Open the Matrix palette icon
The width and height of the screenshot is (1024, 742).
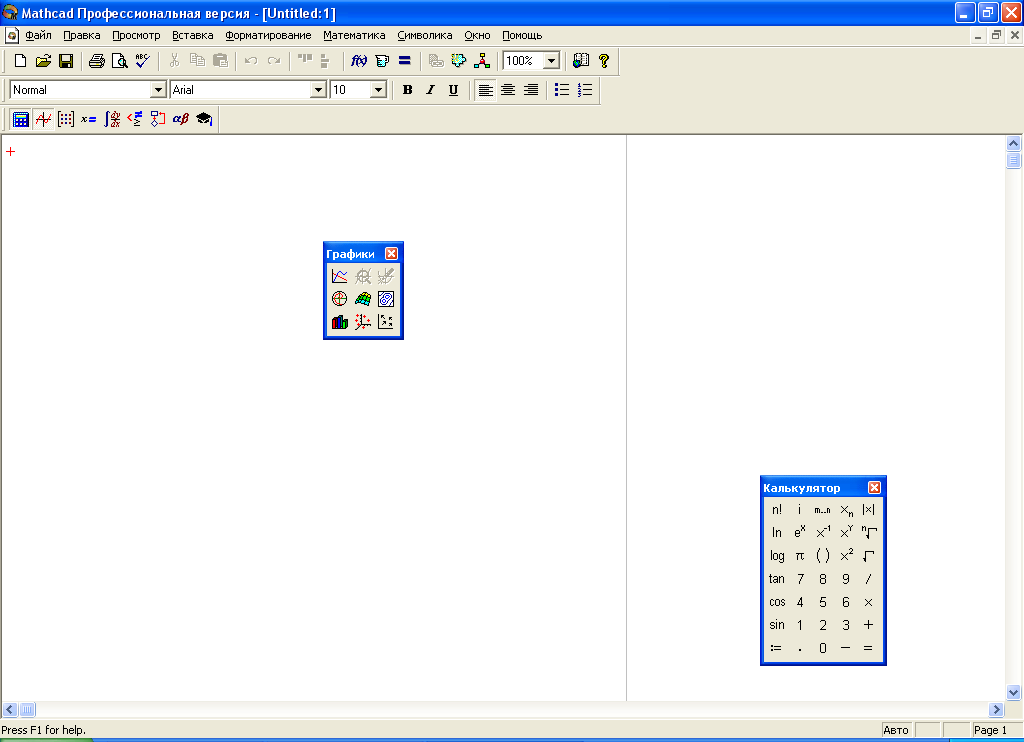pyautogui.click(x=66, y=119)
